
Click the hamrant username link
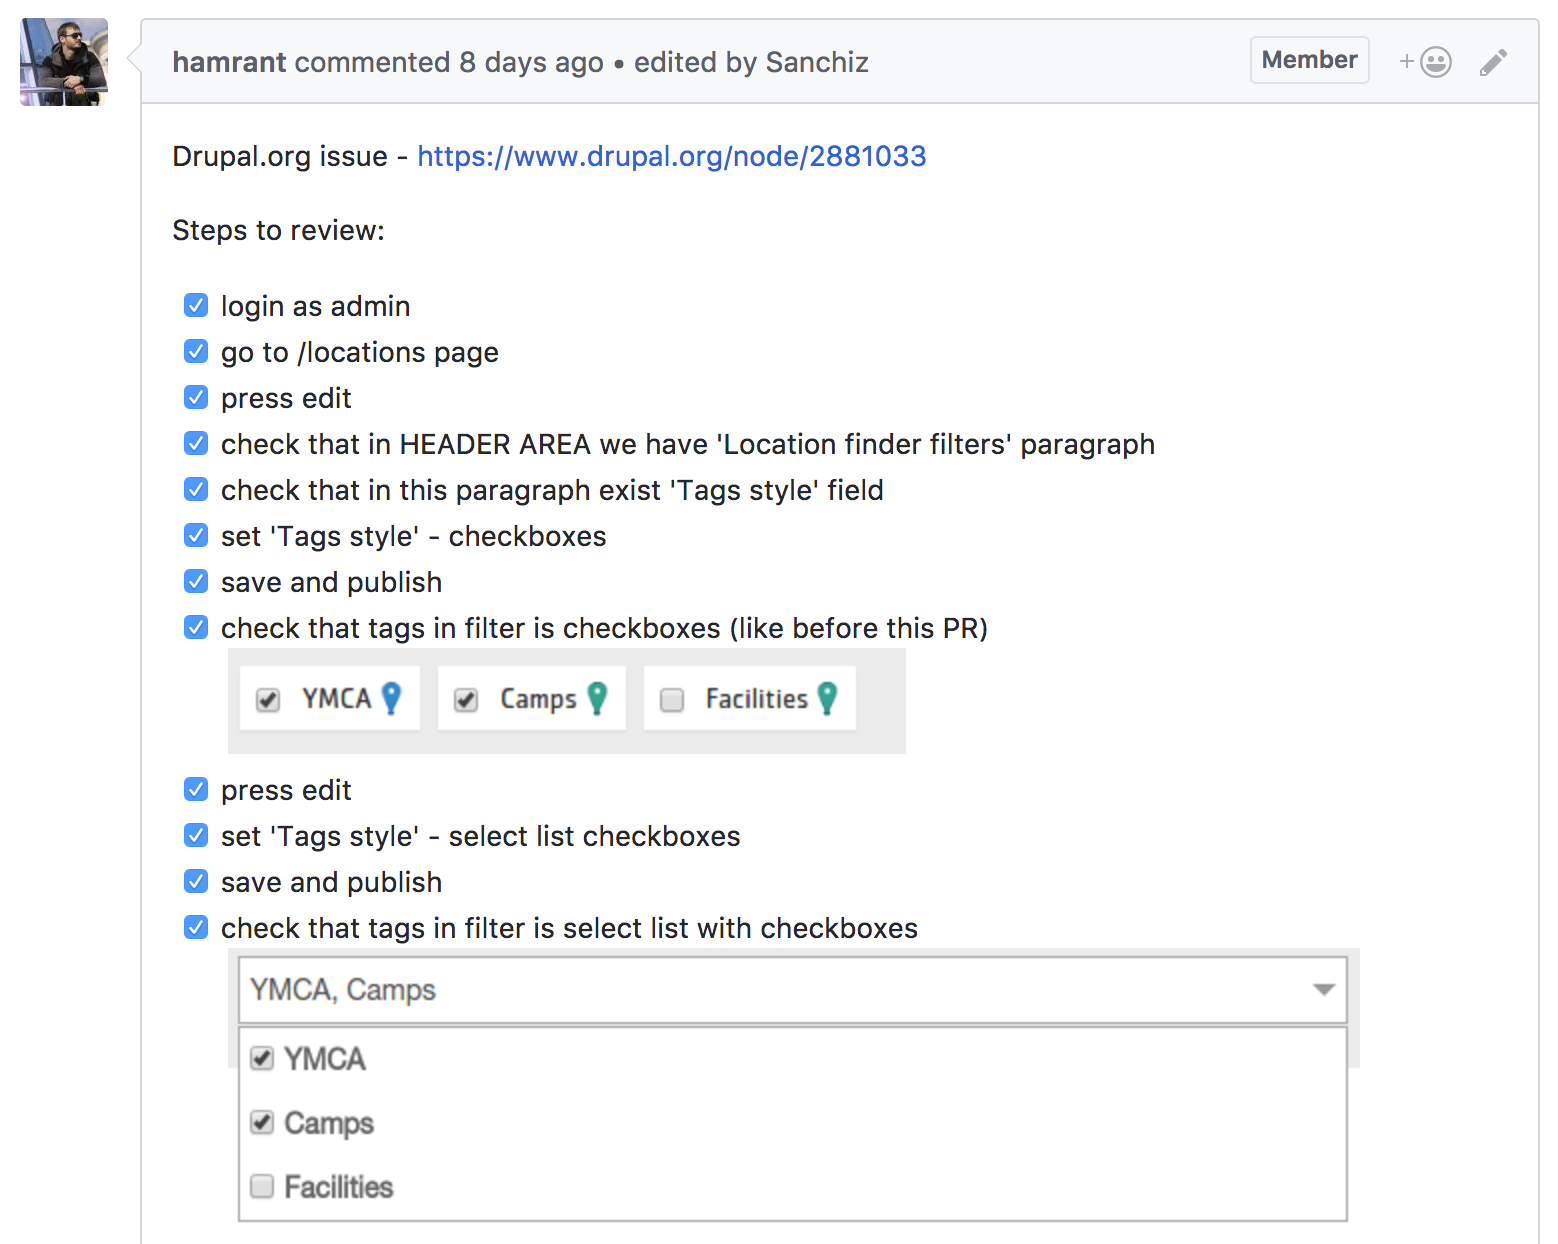click(229, 62)
